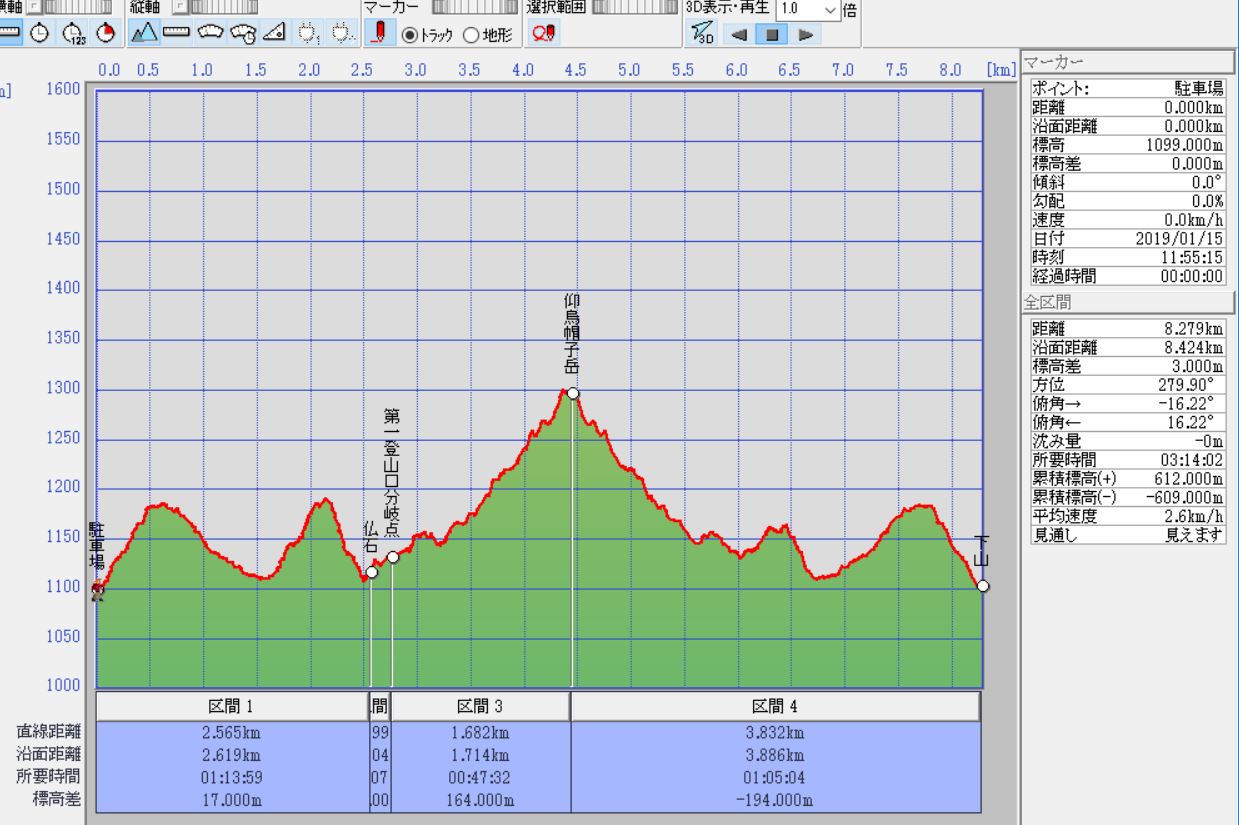
Task: Adjust the 選択範囲 slider
Action: [634, 7]
